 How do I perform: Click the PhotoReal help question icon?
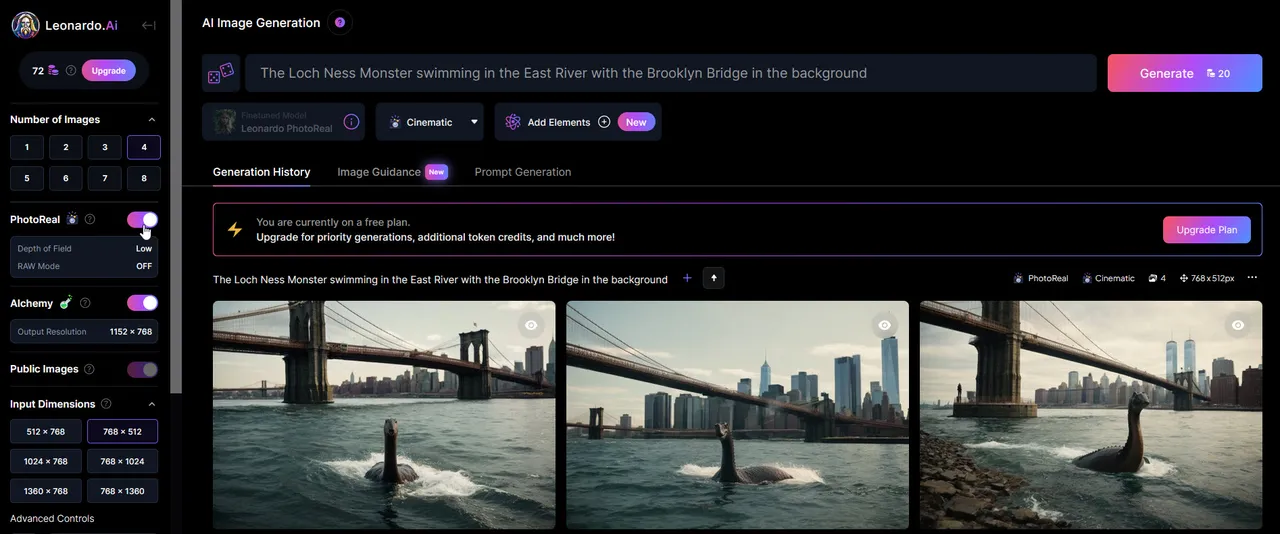pyautogui.click(x=90, y=219)
